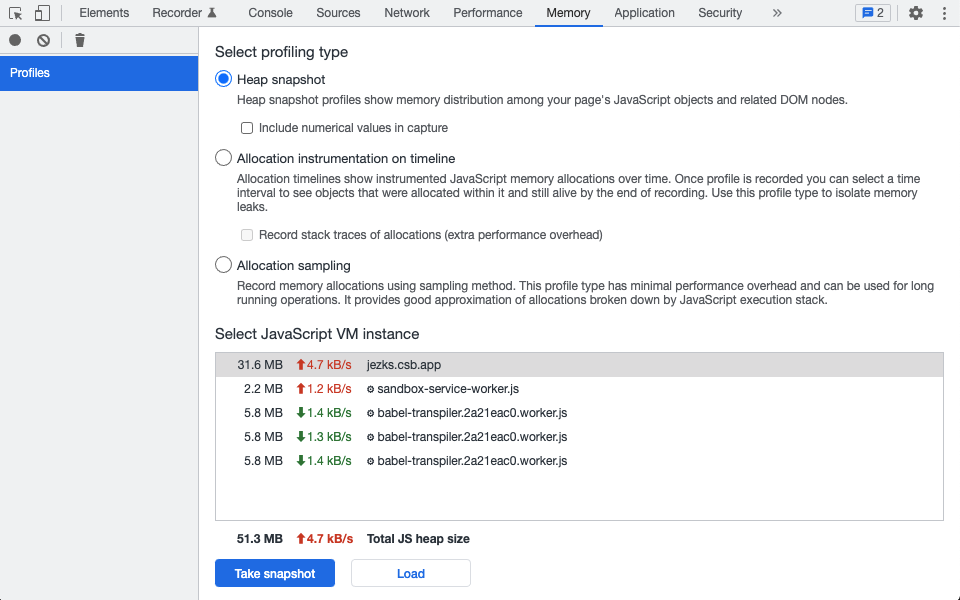960x600 pixels.
Task: Click the Take snapshot button
Action: tap(275, 573)
